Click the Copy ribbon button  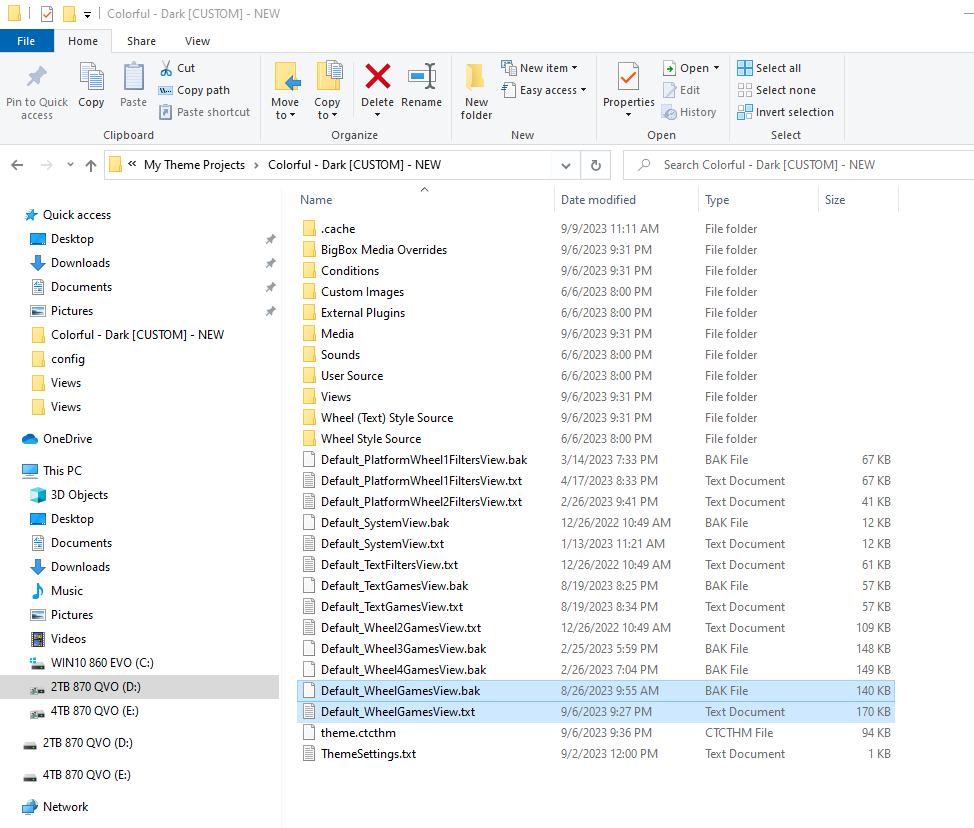point(91,86)
